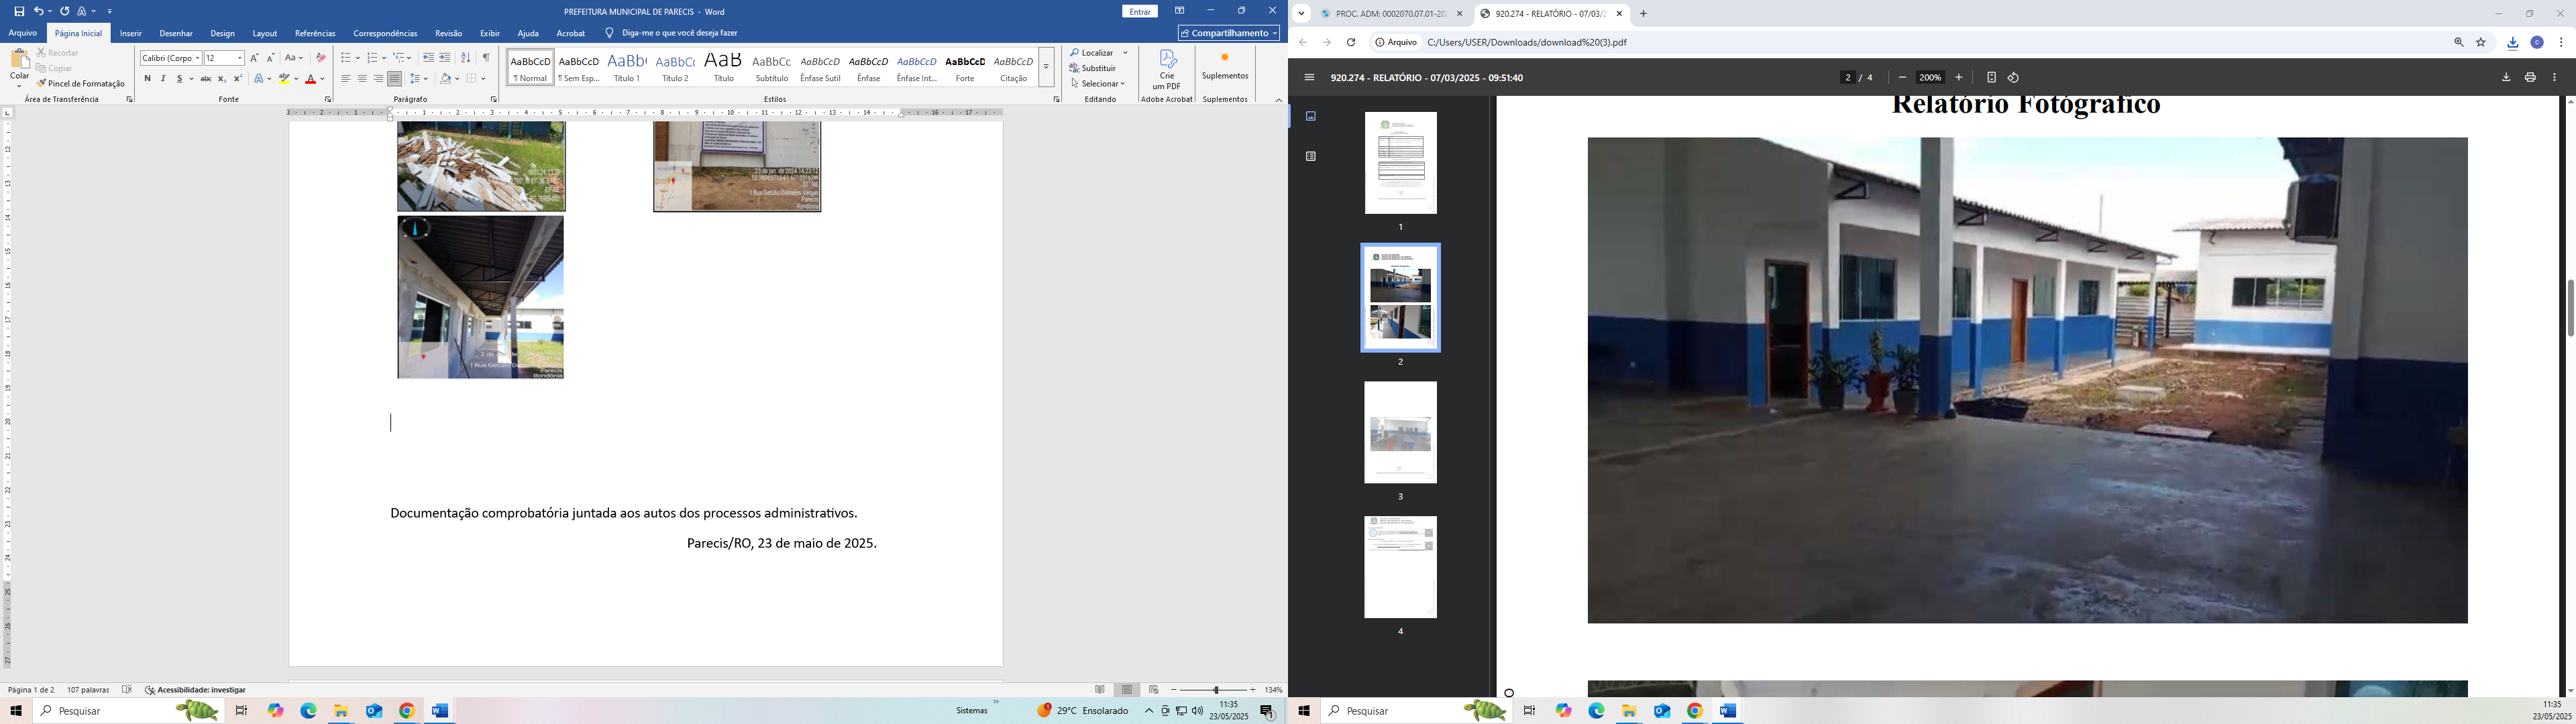
Task: Open the Compartilhamento share dropdown
Action: pyautogui.click(x=1229, y=33)
